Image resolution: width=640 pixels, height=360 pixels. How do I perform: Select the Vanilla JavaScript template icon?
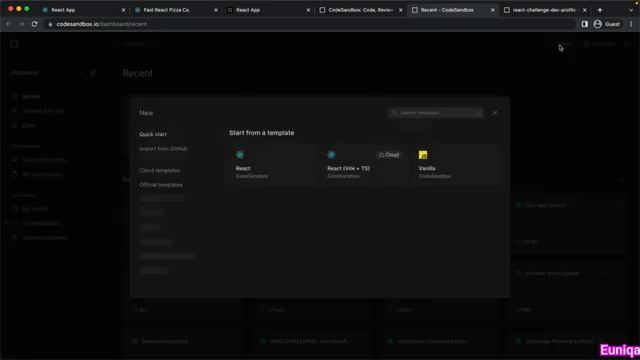pyautogui.click(x=423, y=155)
